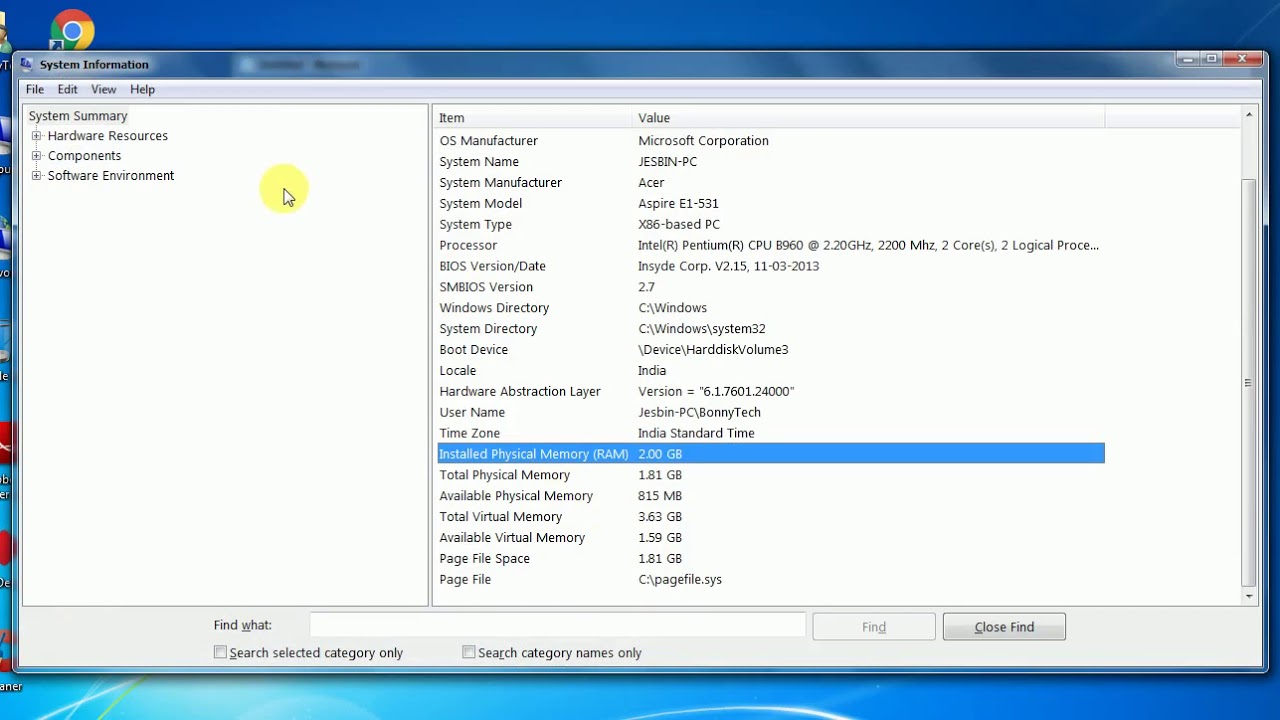Expand the Software Environment node
Image resolution: width=1280 pixels, height=720 pixels.
pos(37,176)
